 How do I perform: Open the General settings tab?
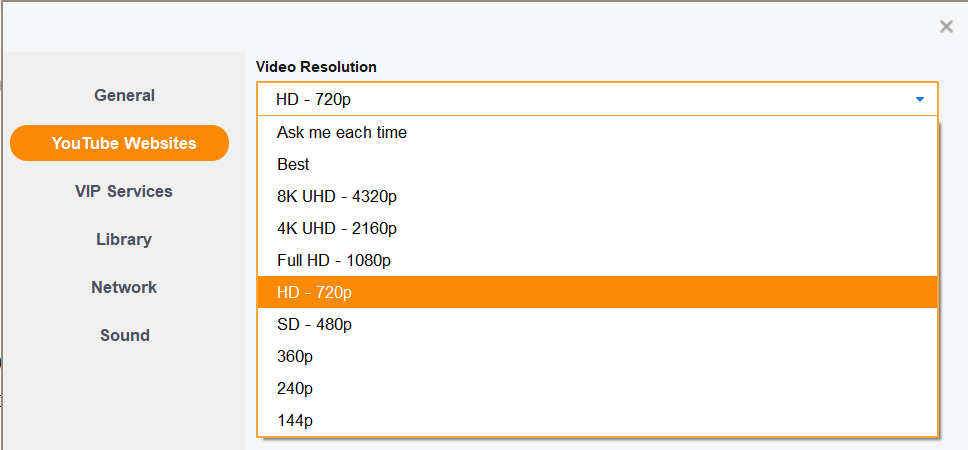click(x=124, y=95)
